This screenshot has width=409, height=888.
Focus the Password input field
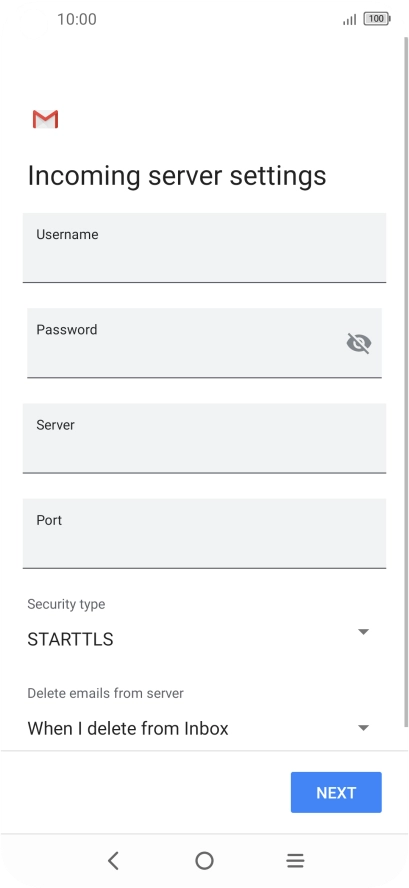(x=204, y=343)
